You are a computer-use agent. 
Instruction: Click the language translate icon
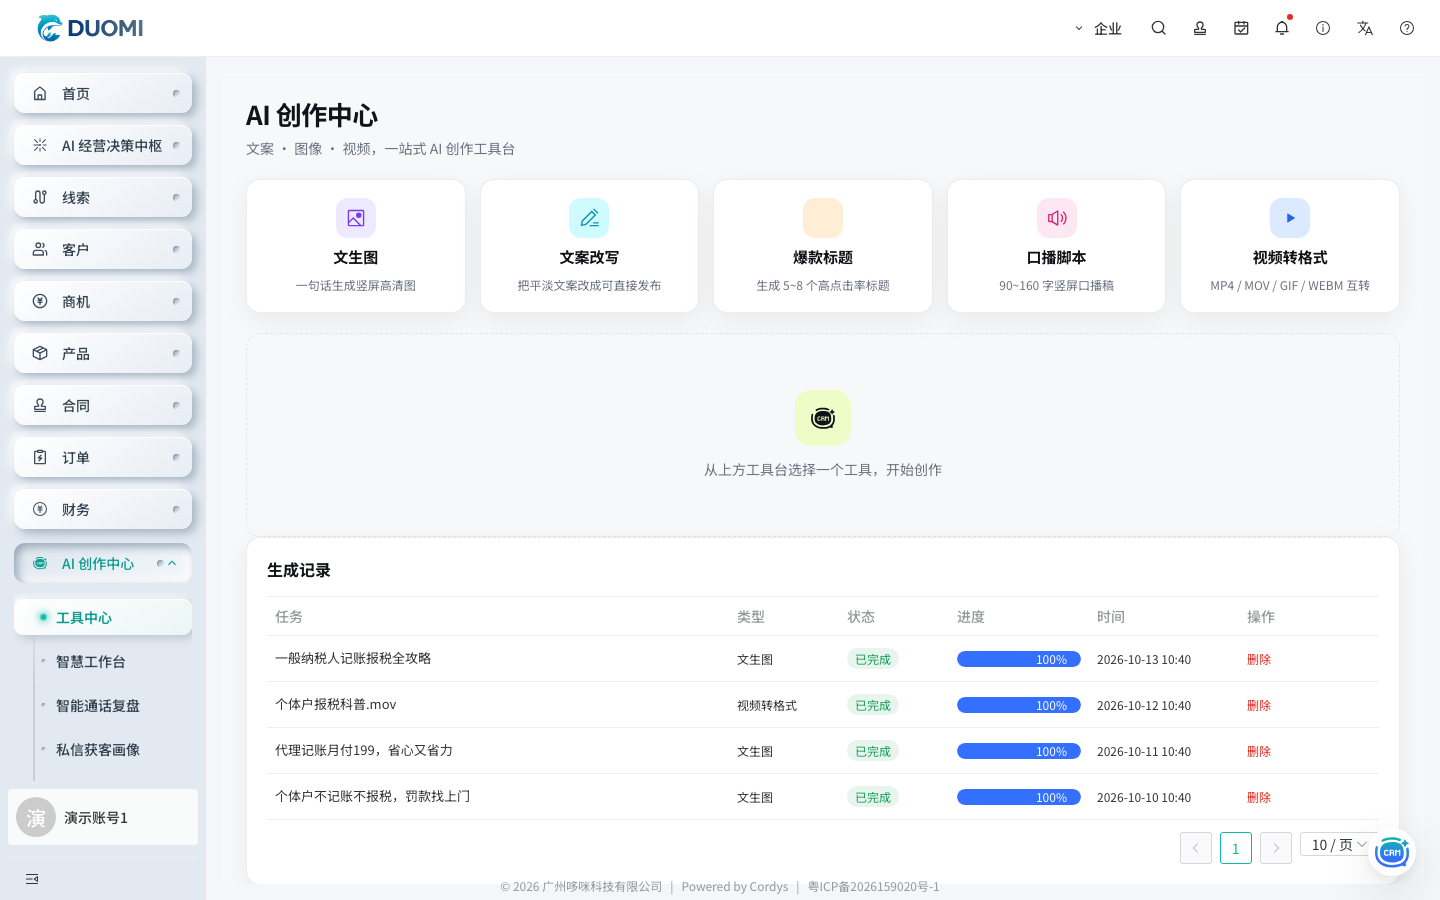1365,28
